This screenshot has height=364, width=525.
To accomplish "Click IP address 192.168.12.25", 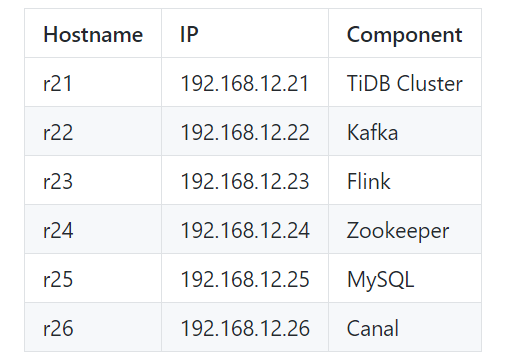I will [x=245, y=278].
